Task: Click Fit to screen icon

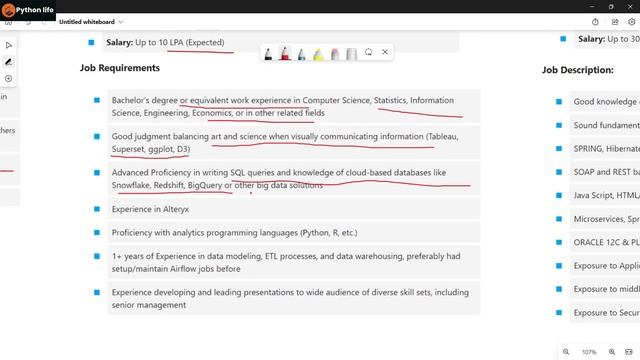Action: tap(629, 352)
